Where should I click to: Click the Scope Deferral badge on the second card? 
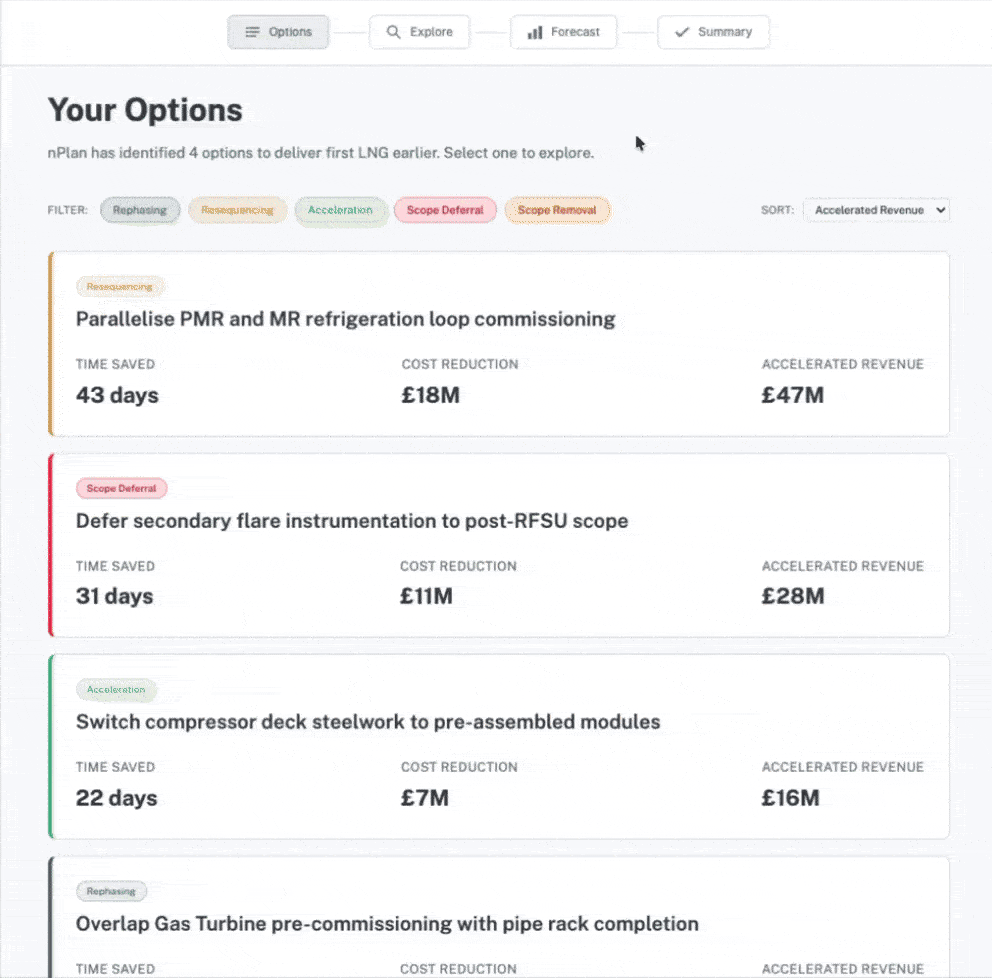coord(121,488)
